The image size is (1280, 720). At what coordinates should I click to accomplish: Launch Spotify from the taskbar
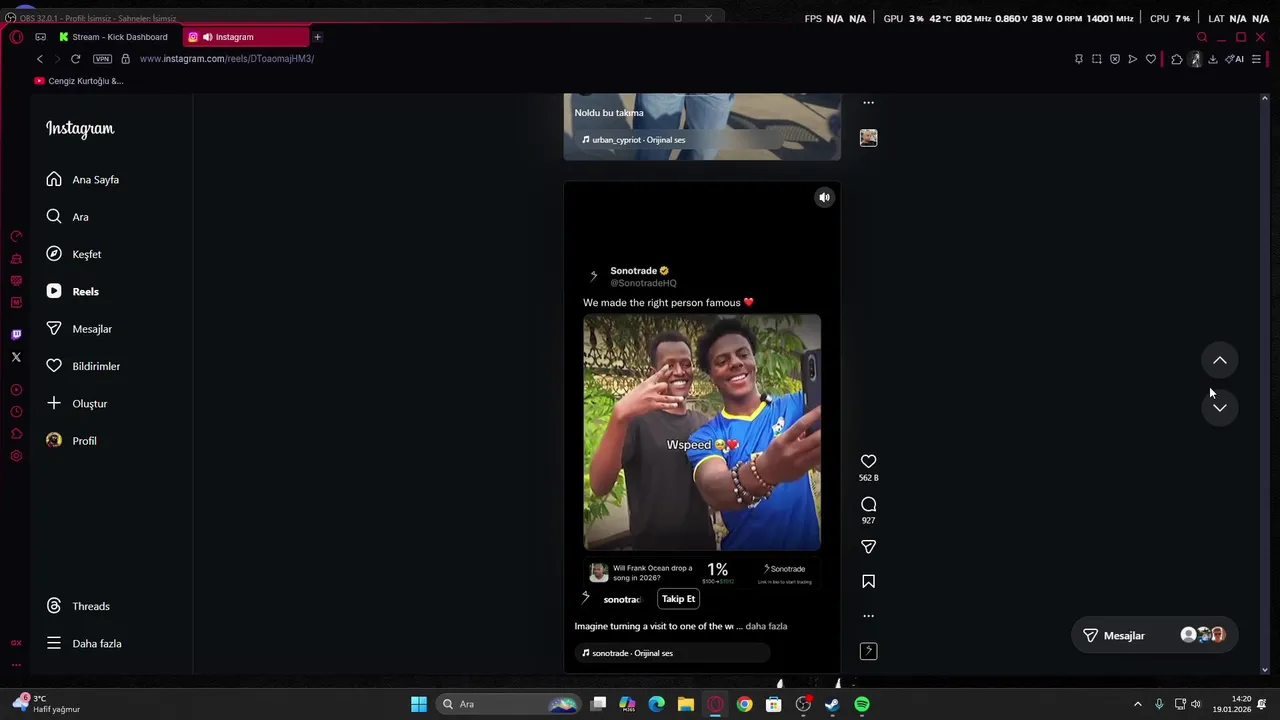pyautogui.click(x=862, y=704)
